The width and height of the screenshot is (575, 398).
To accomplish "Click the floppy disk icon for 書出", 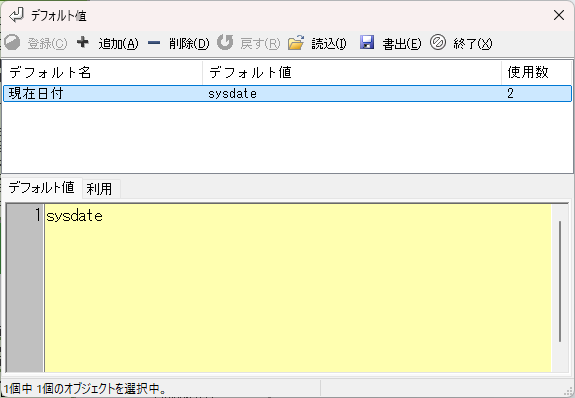I will pyautogui.click(x=367, y=42).
